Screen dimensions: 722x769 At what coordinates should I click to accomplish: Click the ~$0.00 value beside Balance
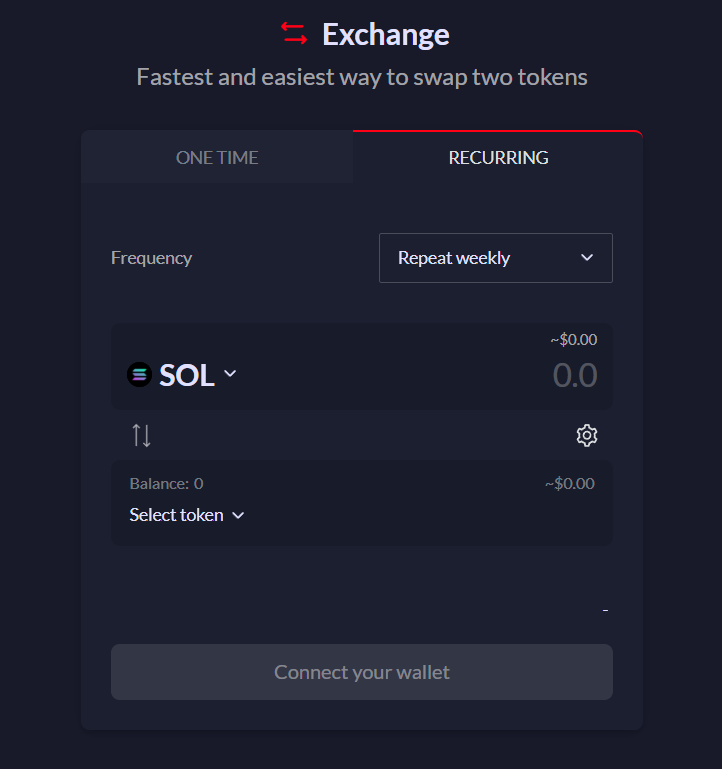[x=569, y=484]
